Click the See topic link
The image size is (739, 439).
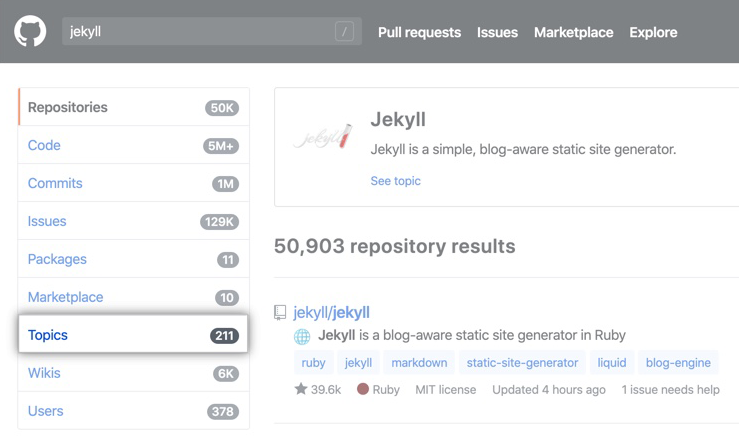pyautogui.click(x=395, y=181)
